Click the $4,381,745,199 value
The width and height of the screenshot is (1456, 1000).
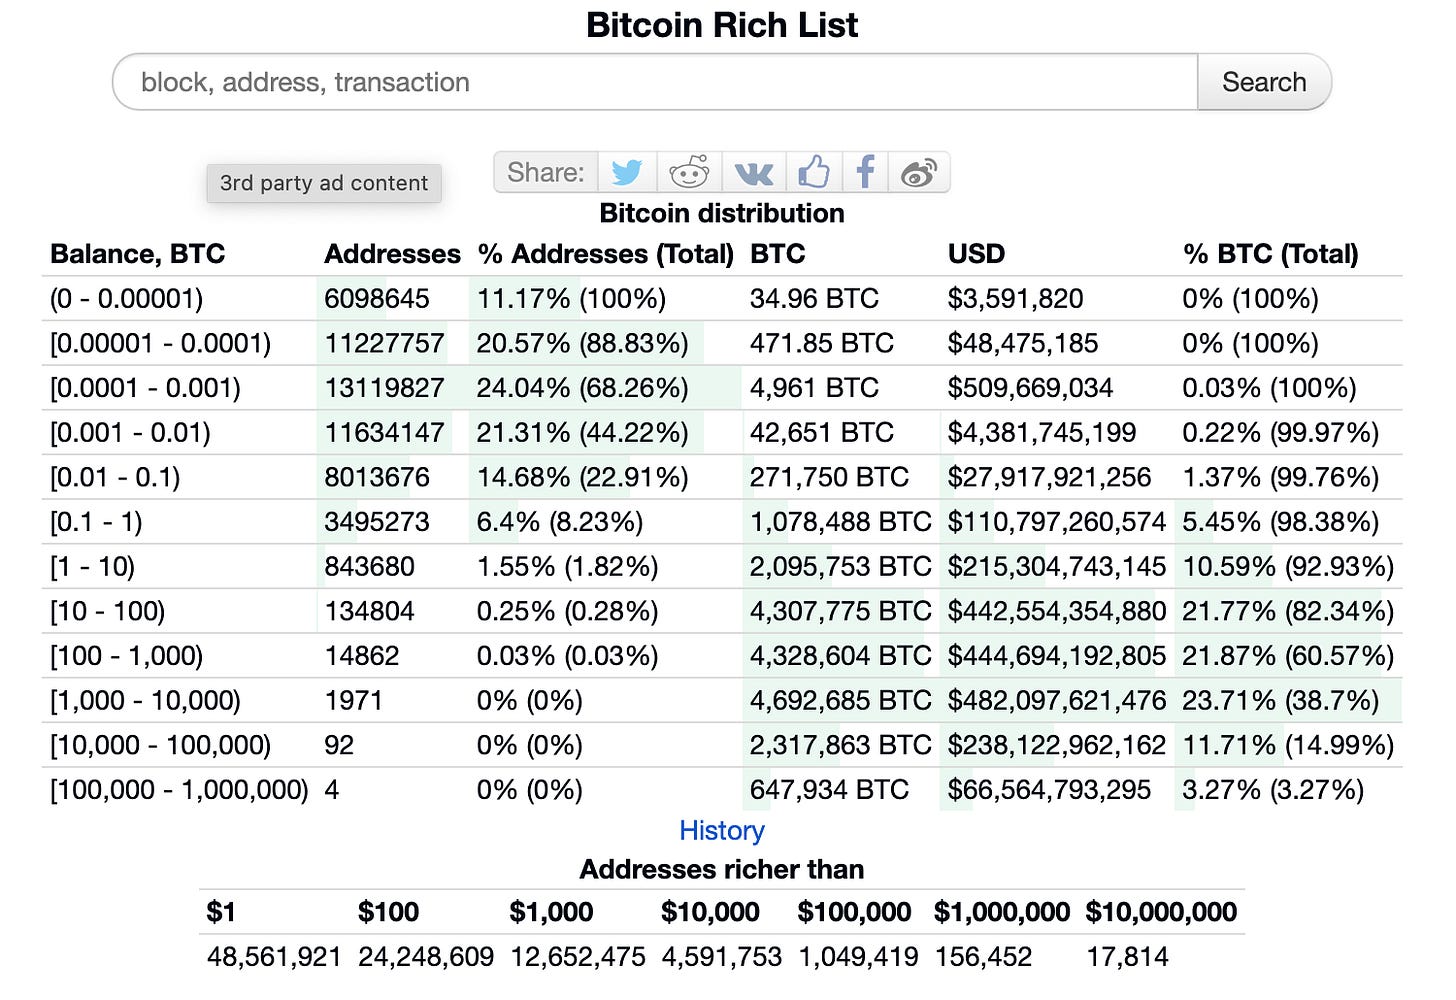point(1042,433)
